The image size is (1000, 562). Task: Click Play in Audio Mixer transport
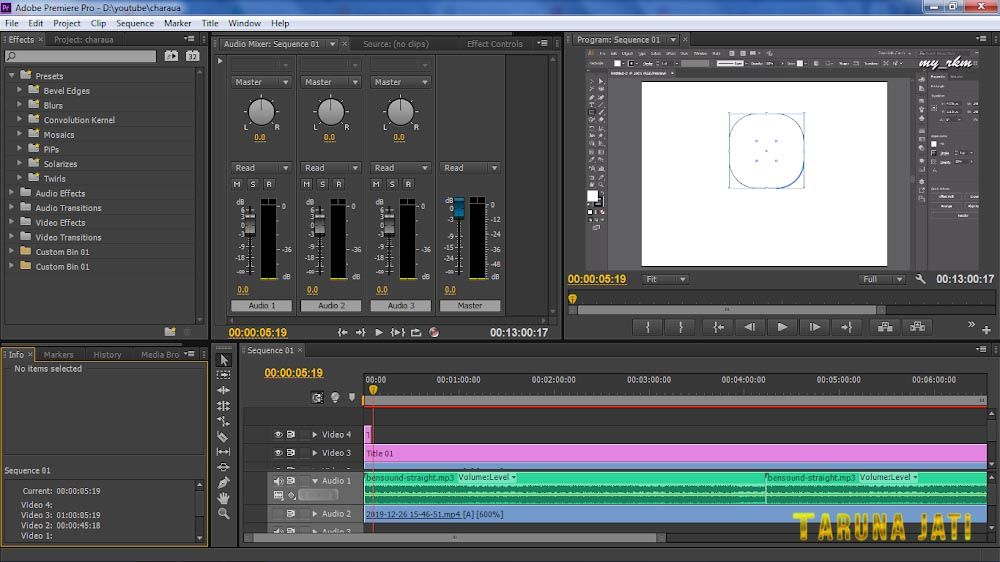pyautogui.click(x=379, y=332)
